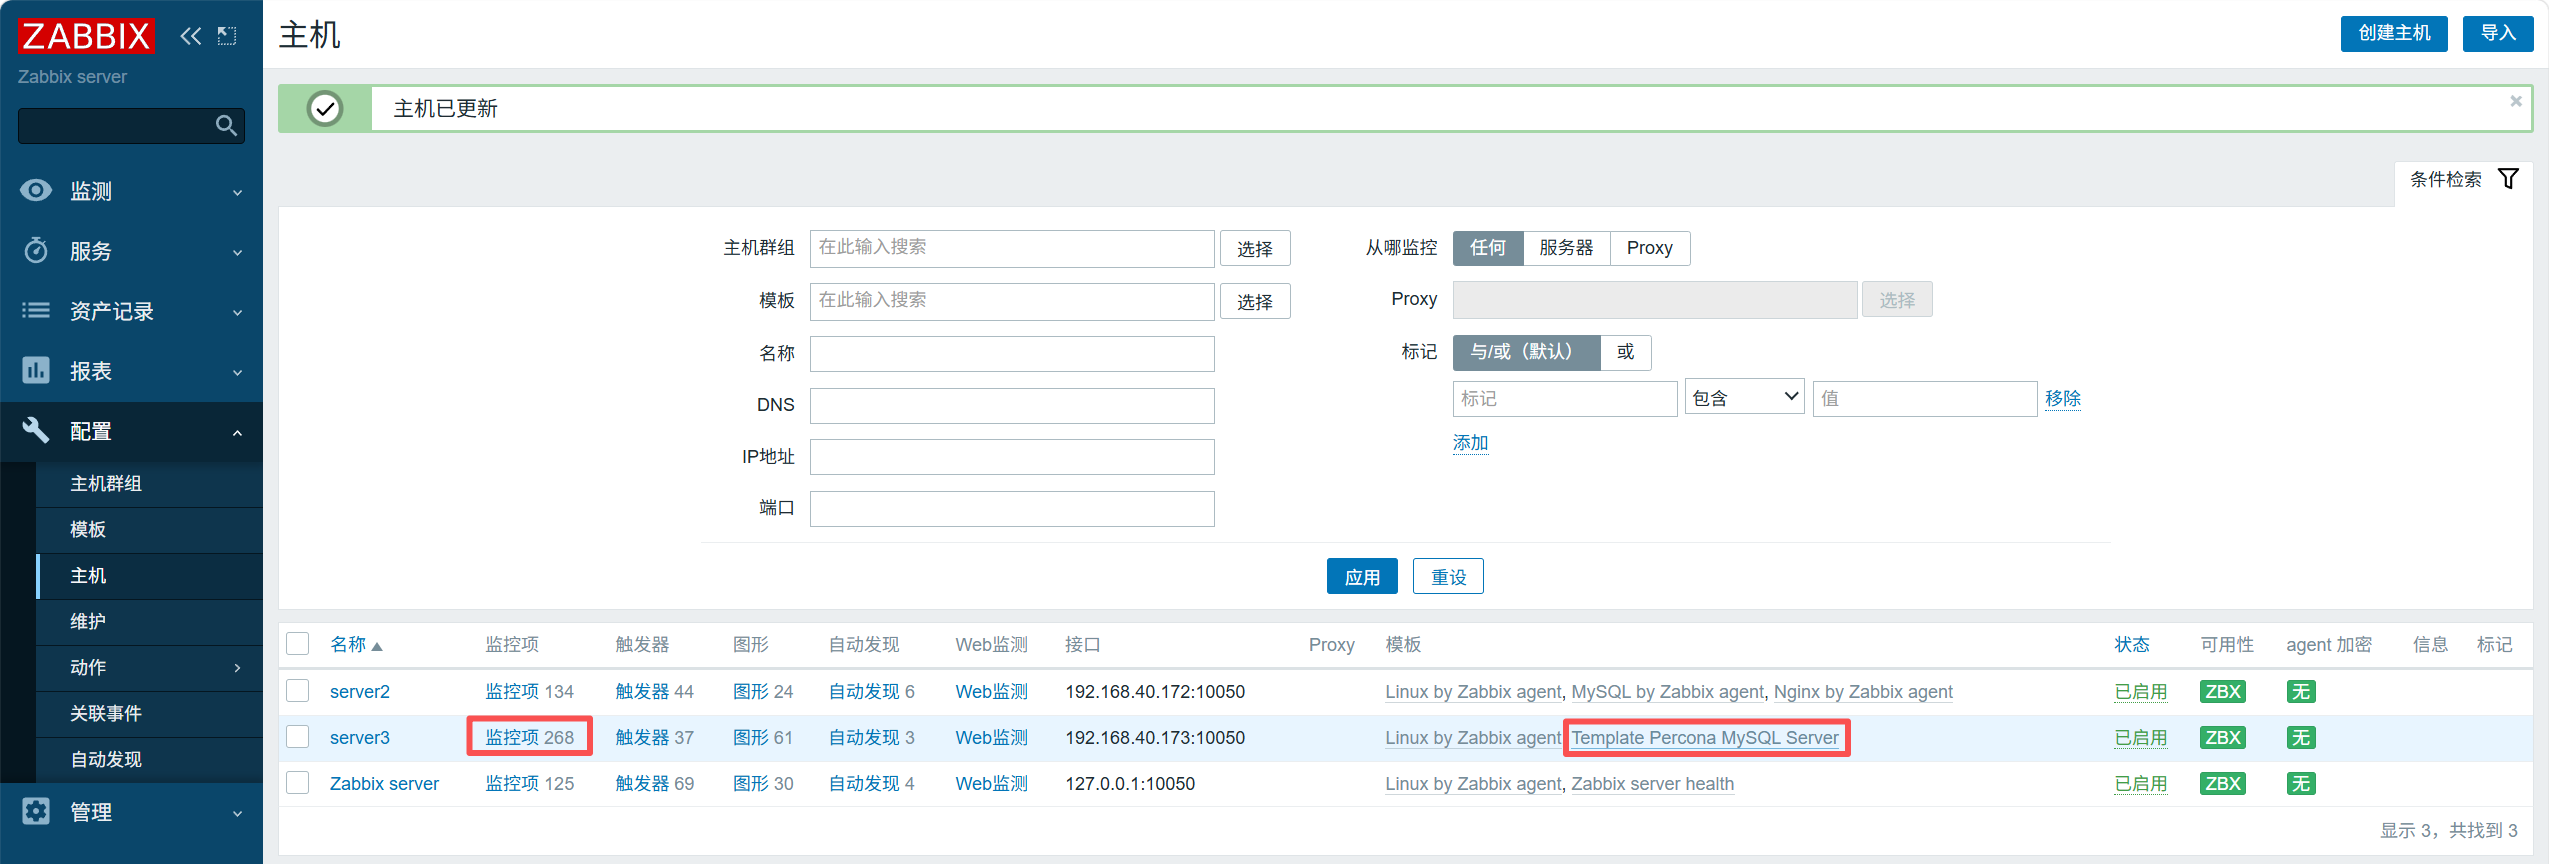The height and width of the screenshot is (864, 2549).
Task: Click the ZABBIX logo
Action: click(86, 36)
